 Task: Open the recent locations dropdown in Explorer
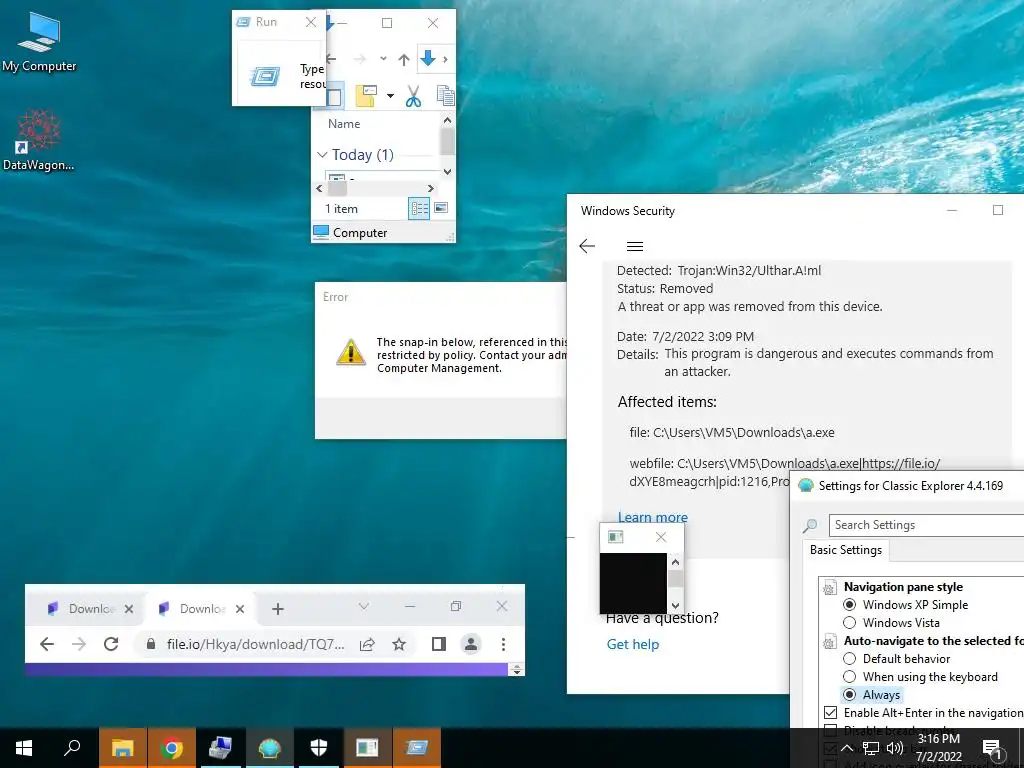pyautogui.click(x=383, y=59)
